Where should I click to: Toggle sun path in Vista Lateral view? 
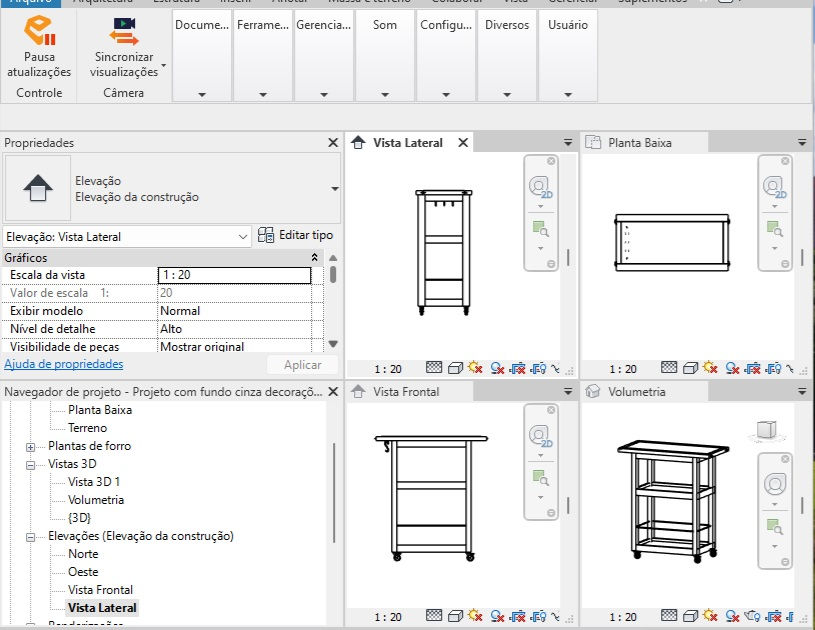coord(475,368)
